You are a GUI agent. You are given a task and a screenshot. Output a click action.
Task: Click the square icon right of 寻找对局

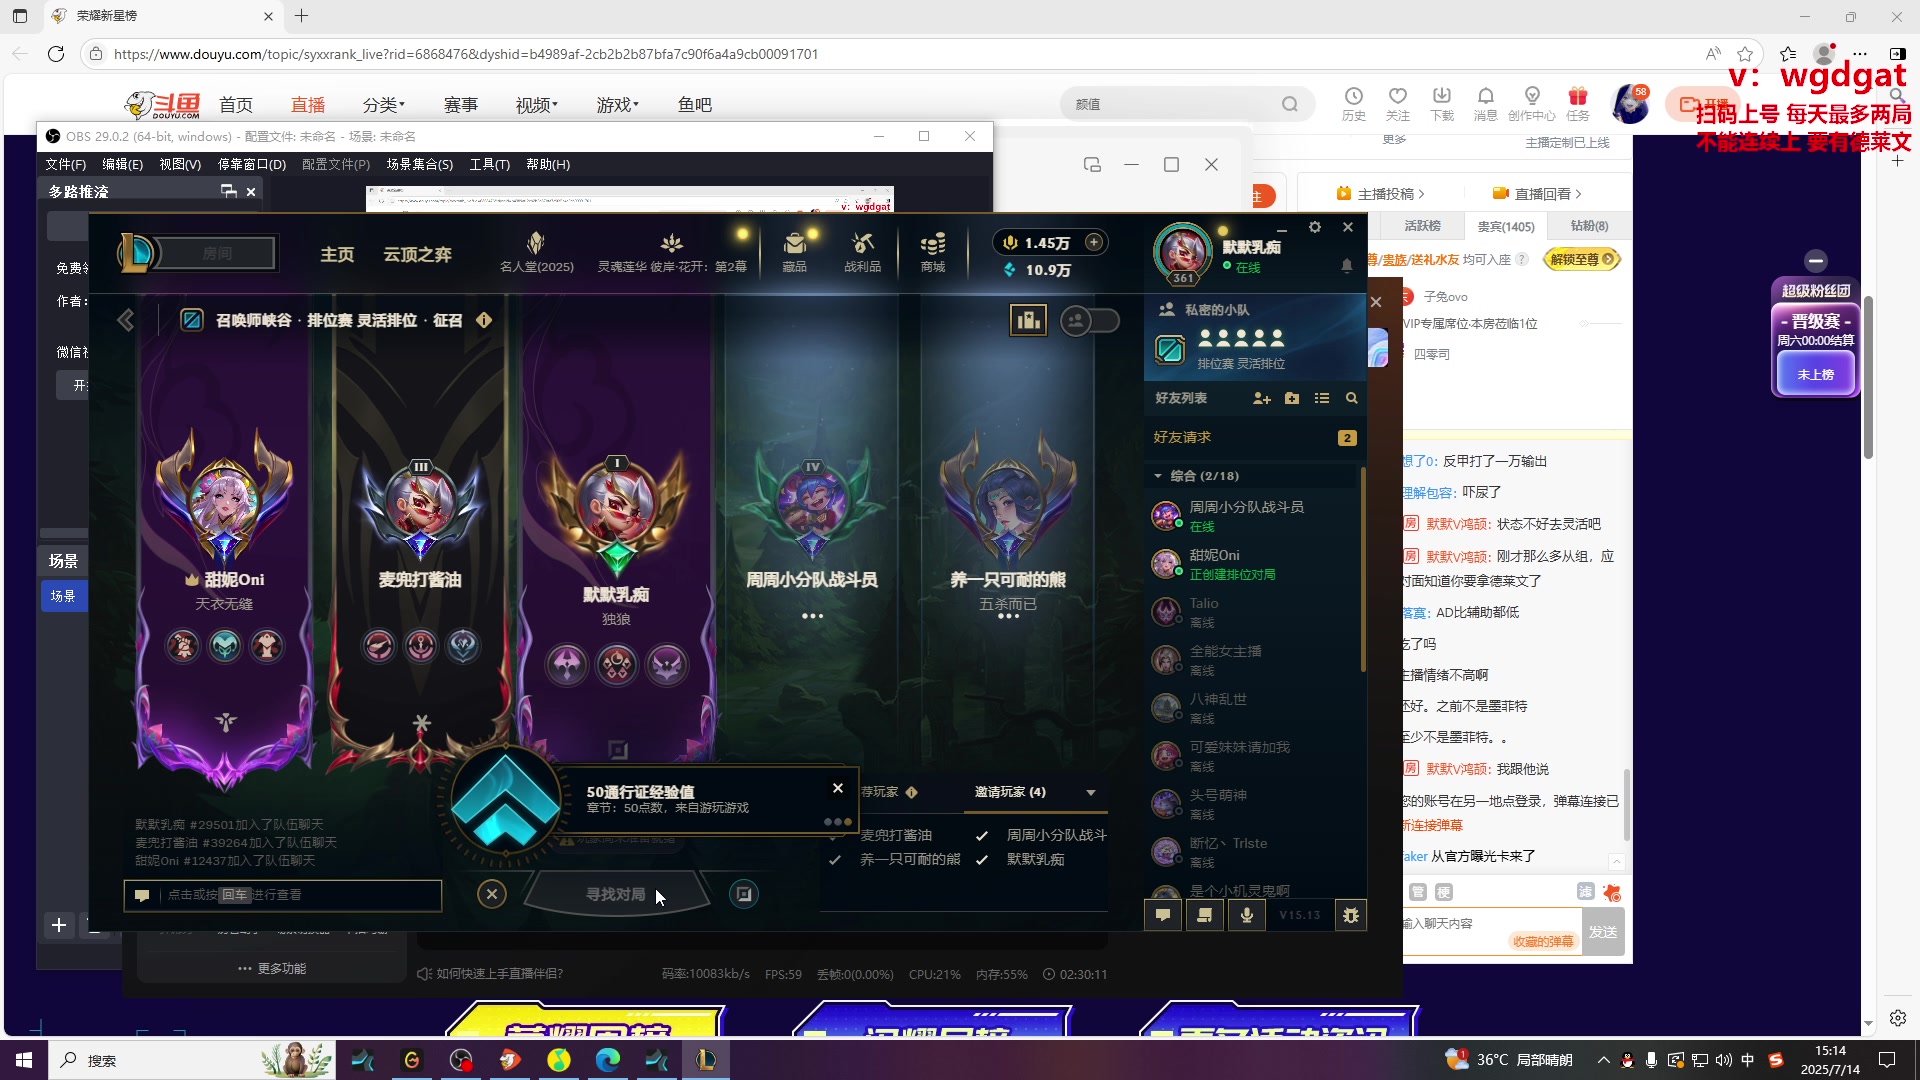coord(744,894)
